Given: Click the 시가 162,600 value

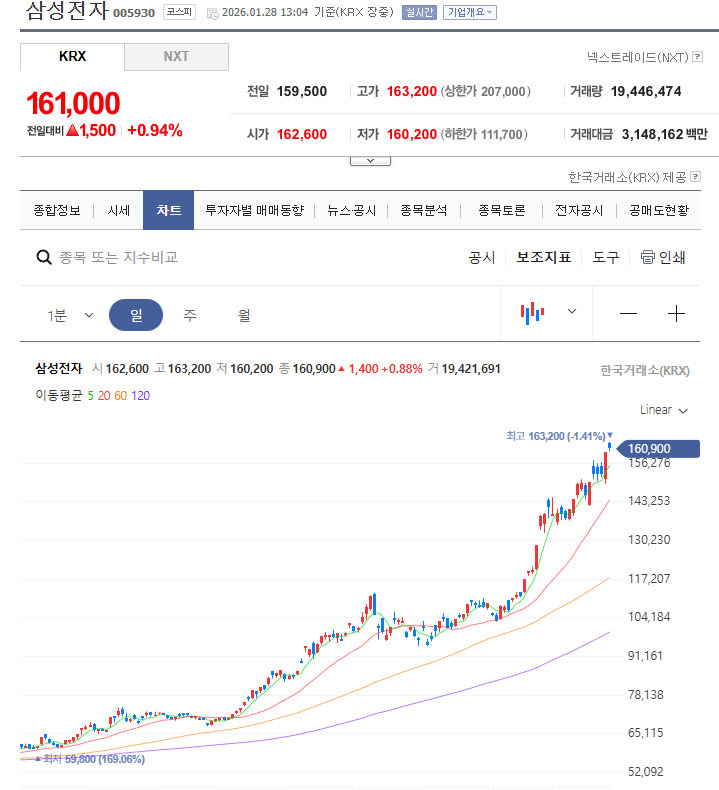Looking at the screenshot, I should (x=301, y=134).
